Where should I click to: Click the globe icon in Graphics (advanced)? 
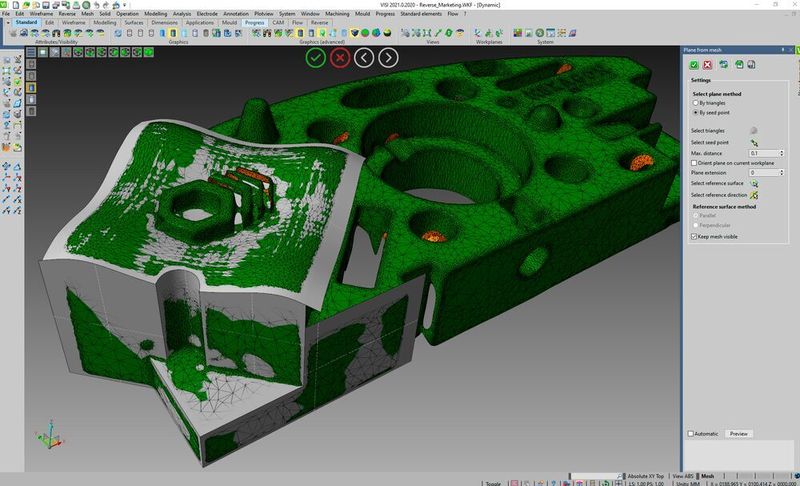[376, 33]
